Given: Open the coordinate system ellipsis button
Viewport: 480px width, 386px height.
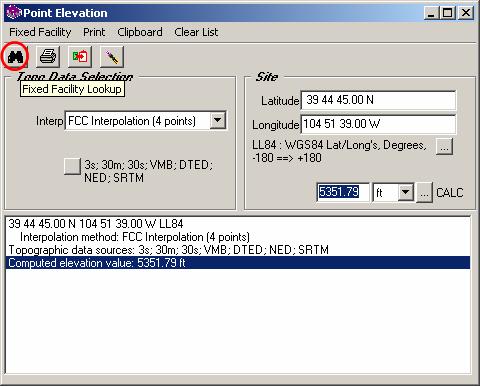Looking at the screenshot, I should pyautogui.click(x=445, y=146).
